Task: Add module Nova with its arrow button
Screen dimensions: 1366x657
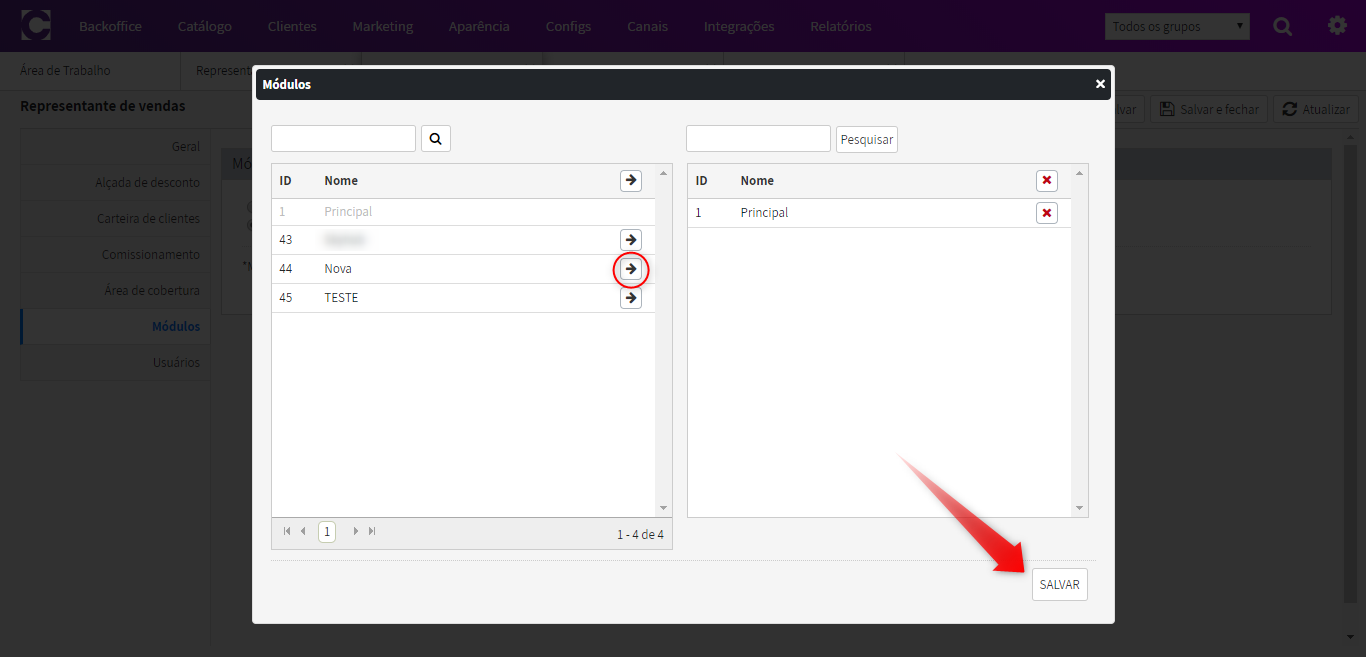Action: pos(631,269)
